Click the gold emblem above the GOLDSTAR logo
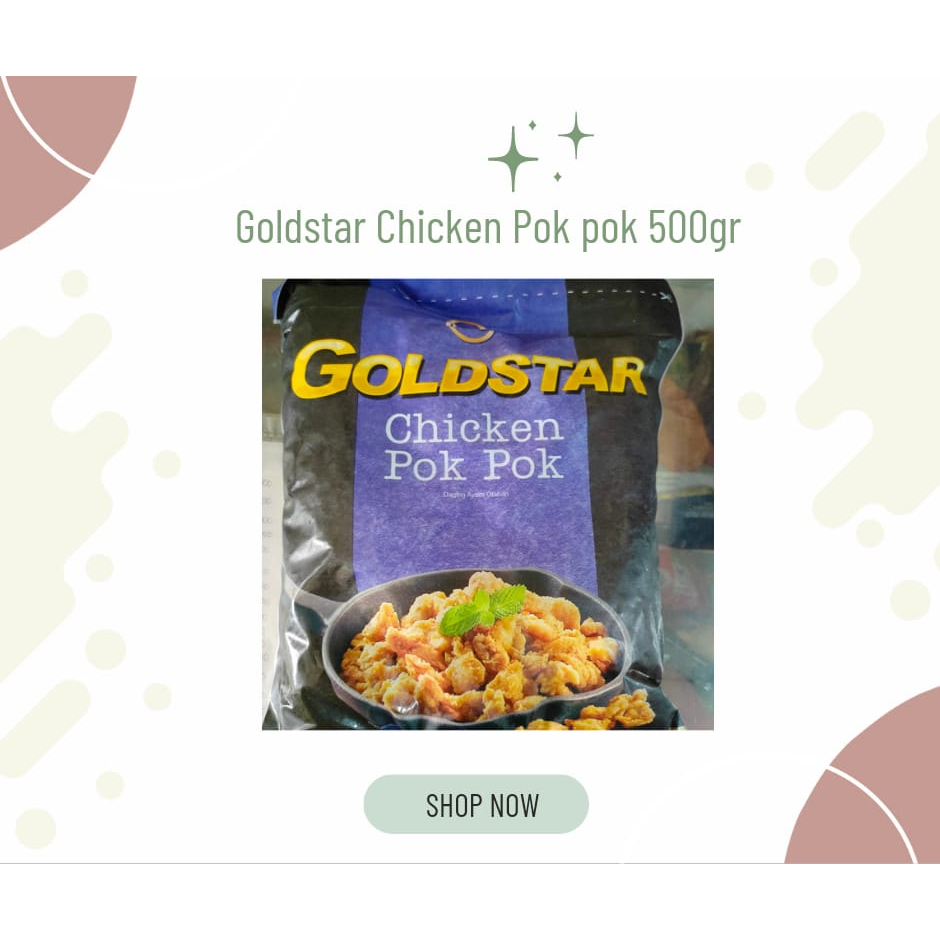 click(x=469, y=332)
